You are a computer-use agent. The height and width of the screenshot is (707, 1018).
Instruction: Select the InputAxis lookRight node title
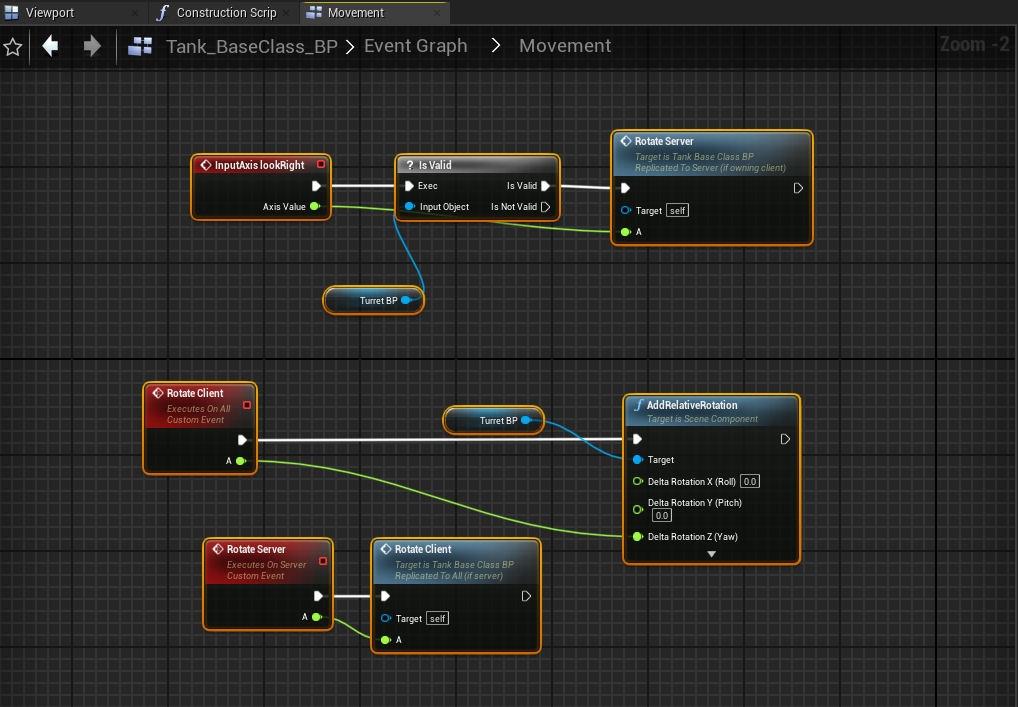(259, 165)
